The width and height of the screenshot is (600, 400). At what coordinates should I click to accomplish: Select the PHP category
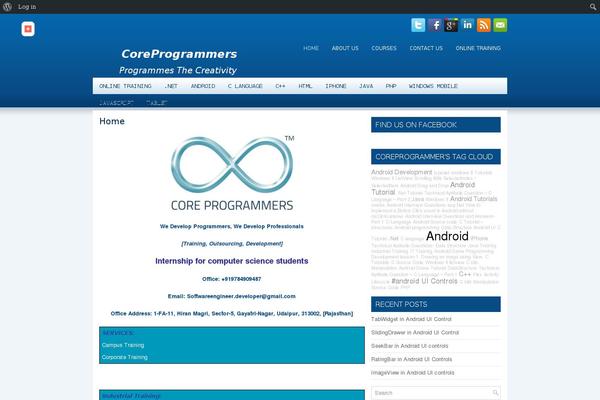tap(391, 86)
